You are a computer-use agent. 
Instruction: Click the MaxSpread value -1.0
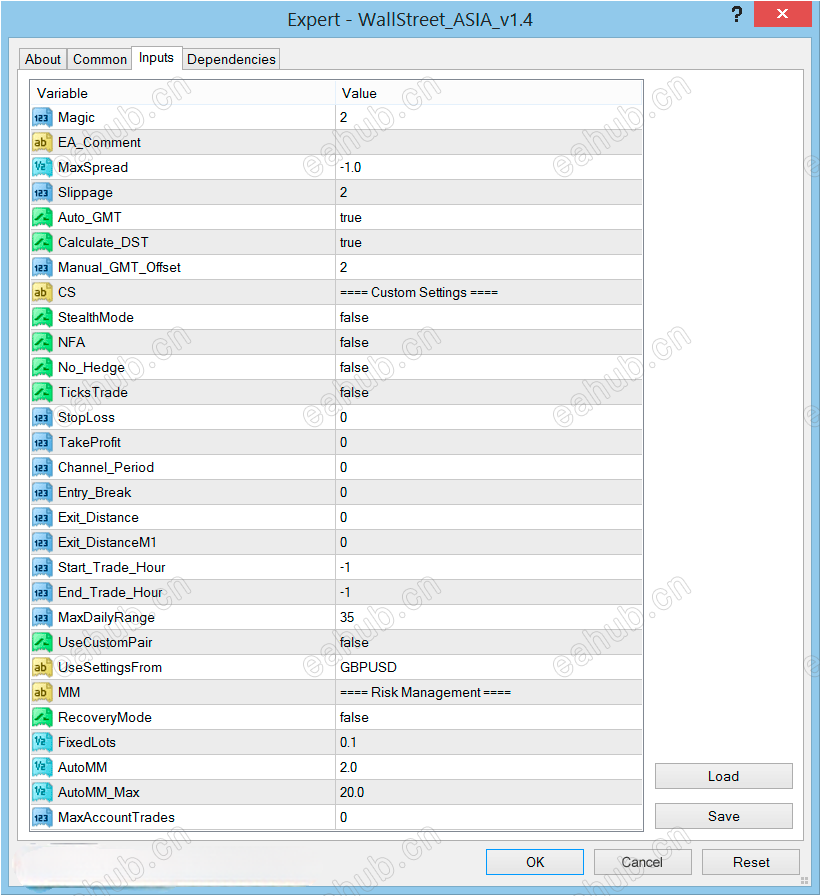pyautogui.click(x=350, y=167)
